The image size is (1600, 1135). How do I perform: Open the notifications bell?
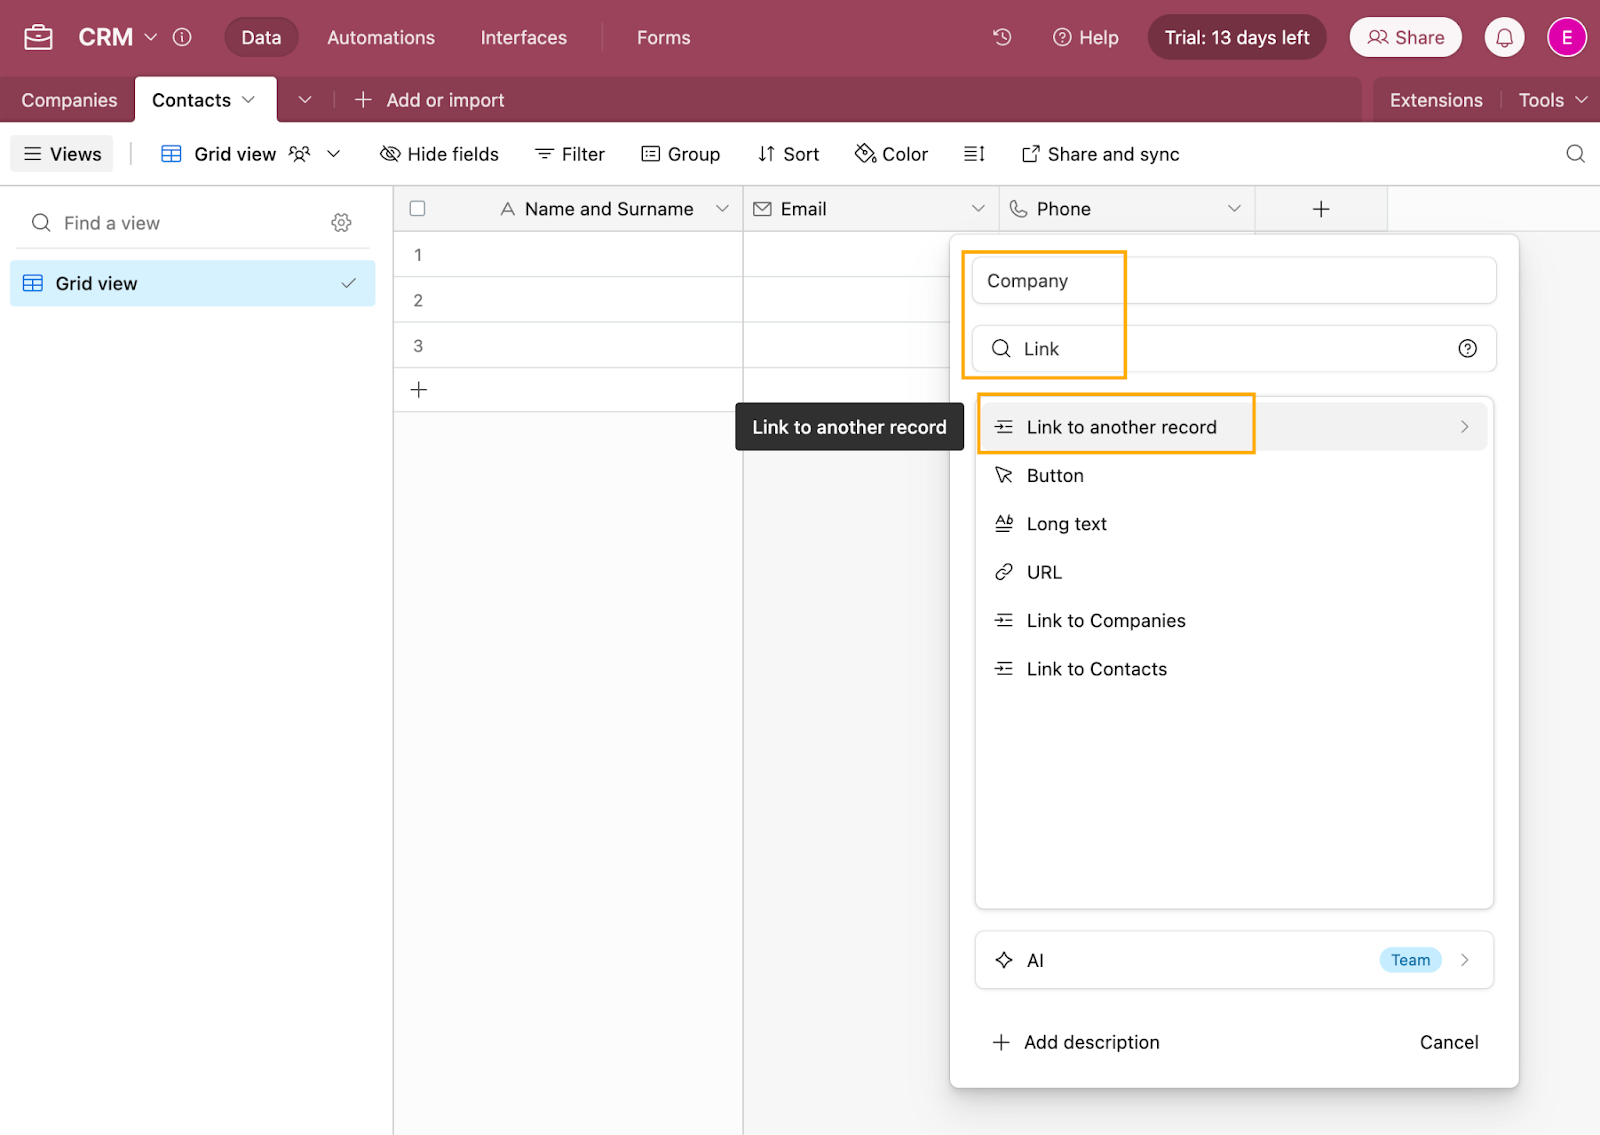(x=1504, y=37)
